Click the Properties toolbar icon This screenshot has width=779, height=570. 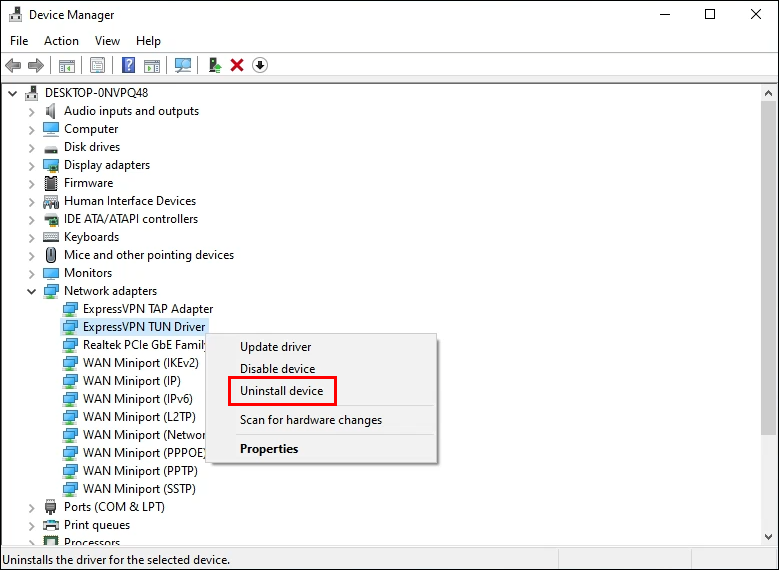pos(97,65)
